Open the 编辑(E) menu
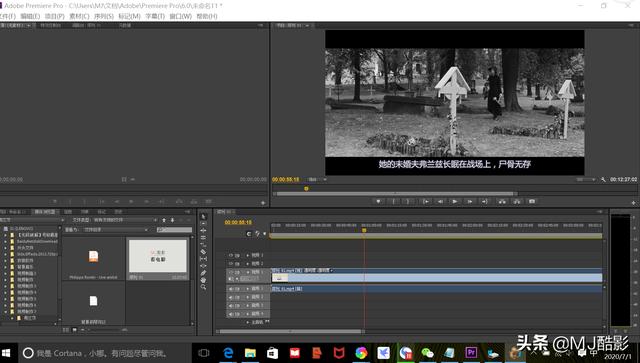This screenshot has width=640, height=363. [x=30, y=16]
